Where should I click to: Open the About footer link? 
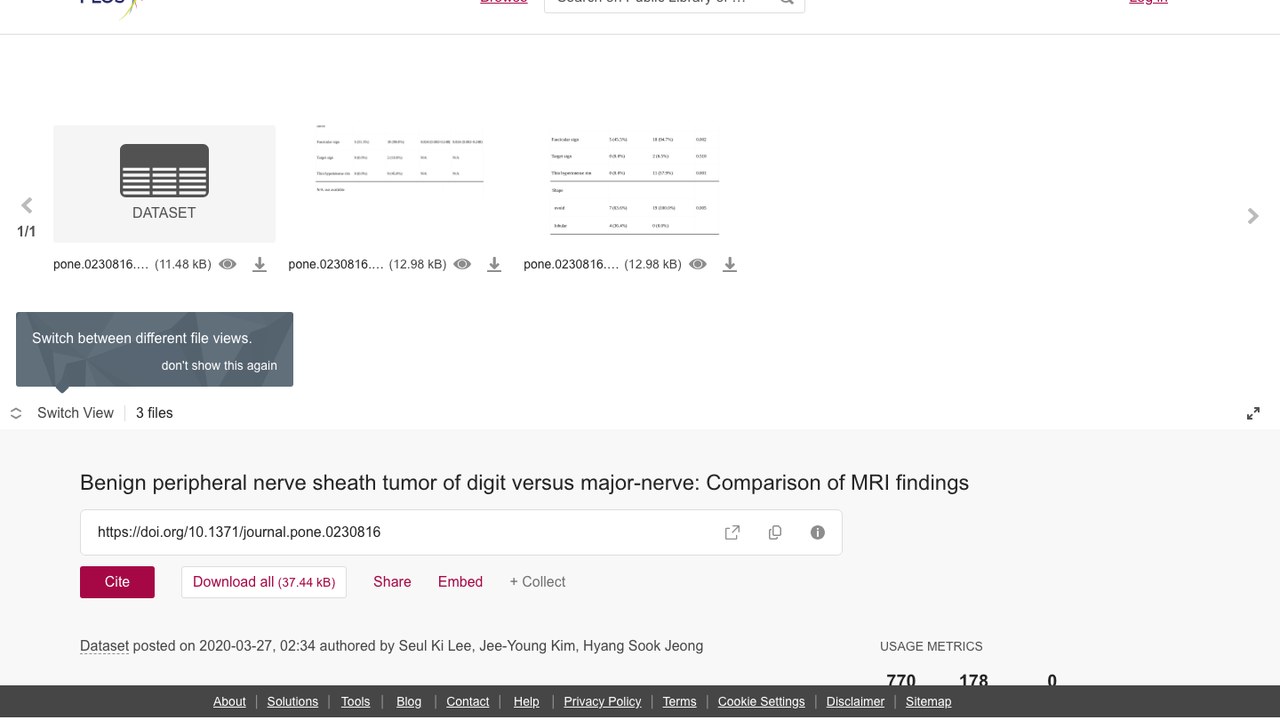[229, 702]
